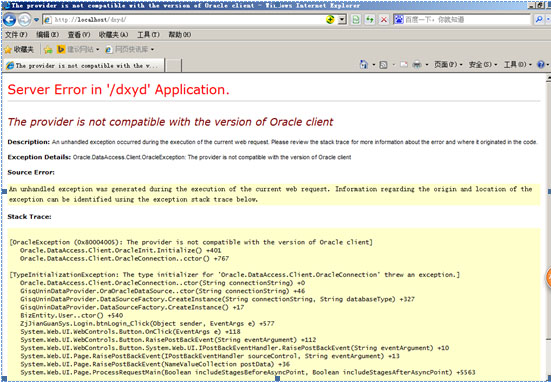551x382 pixels.
Task: Click the 'Source Error:' label
Action: (x=31, y=172)
